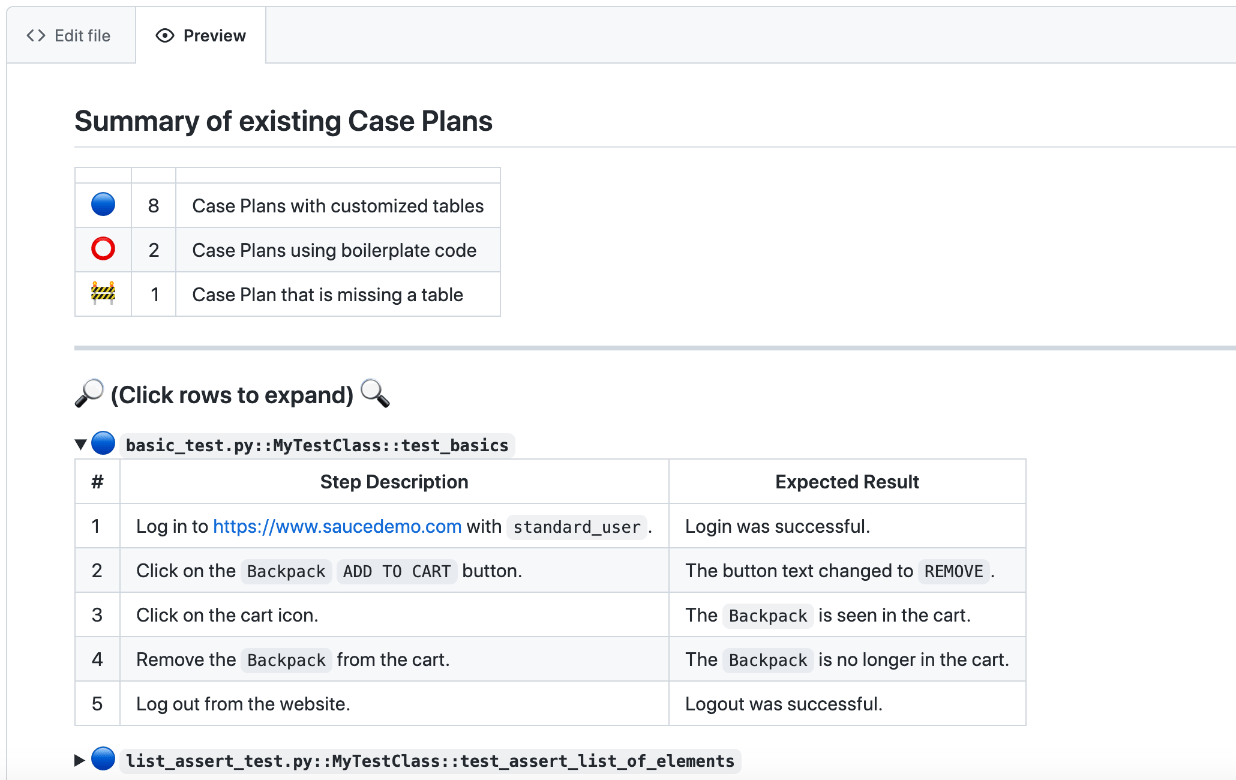Click the Expected Result column header
The width and height of the screenshot is (1236, 780).
[x=846, y=481]
